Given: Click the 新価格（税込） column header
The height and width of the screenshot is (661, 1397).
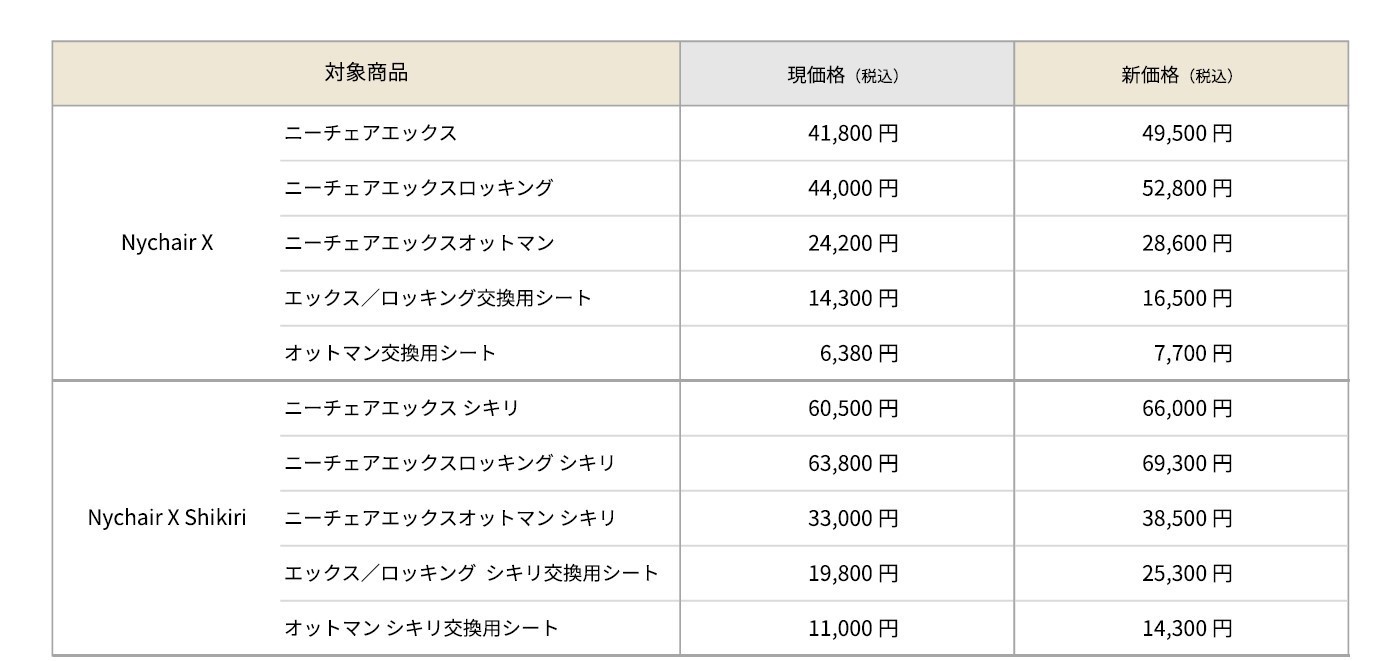Looking at the screenshot, I should click(x=1181, y=73).
